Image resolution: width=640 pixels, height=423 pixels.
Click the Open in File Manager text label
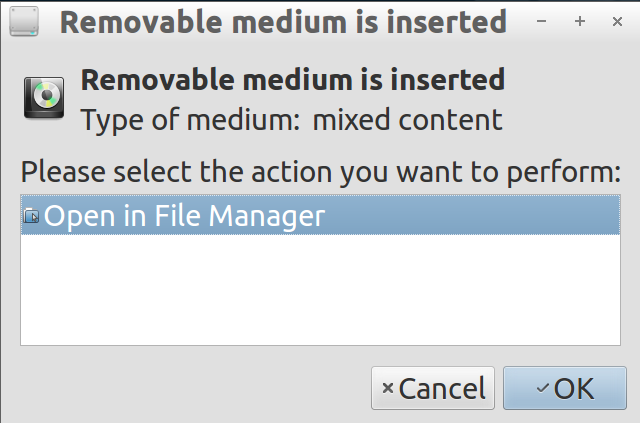coord(185,216)
